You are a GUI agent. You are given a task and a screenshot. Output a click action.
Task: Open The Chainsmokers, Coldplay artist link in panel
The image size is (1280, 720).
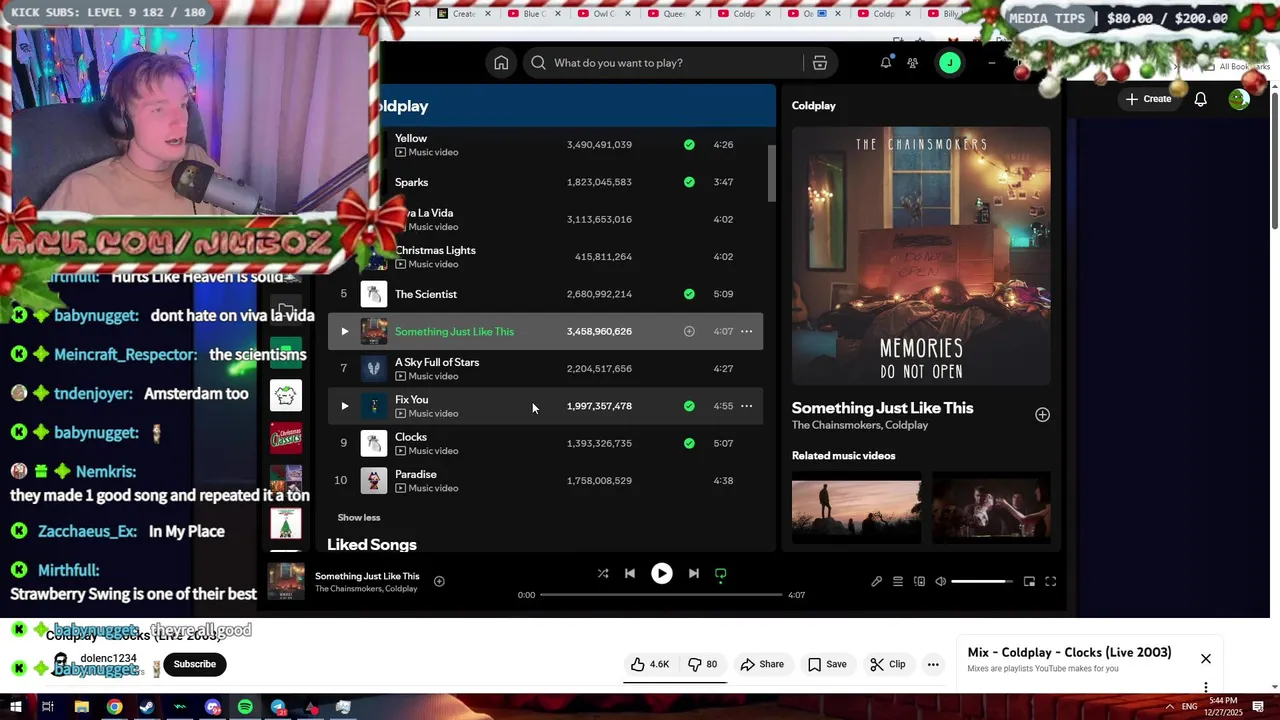860,425
